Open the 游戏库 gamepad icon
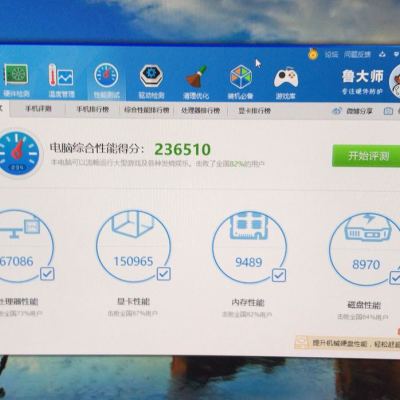400x400 pixels. pyautogui.click(x=286, y=83)
